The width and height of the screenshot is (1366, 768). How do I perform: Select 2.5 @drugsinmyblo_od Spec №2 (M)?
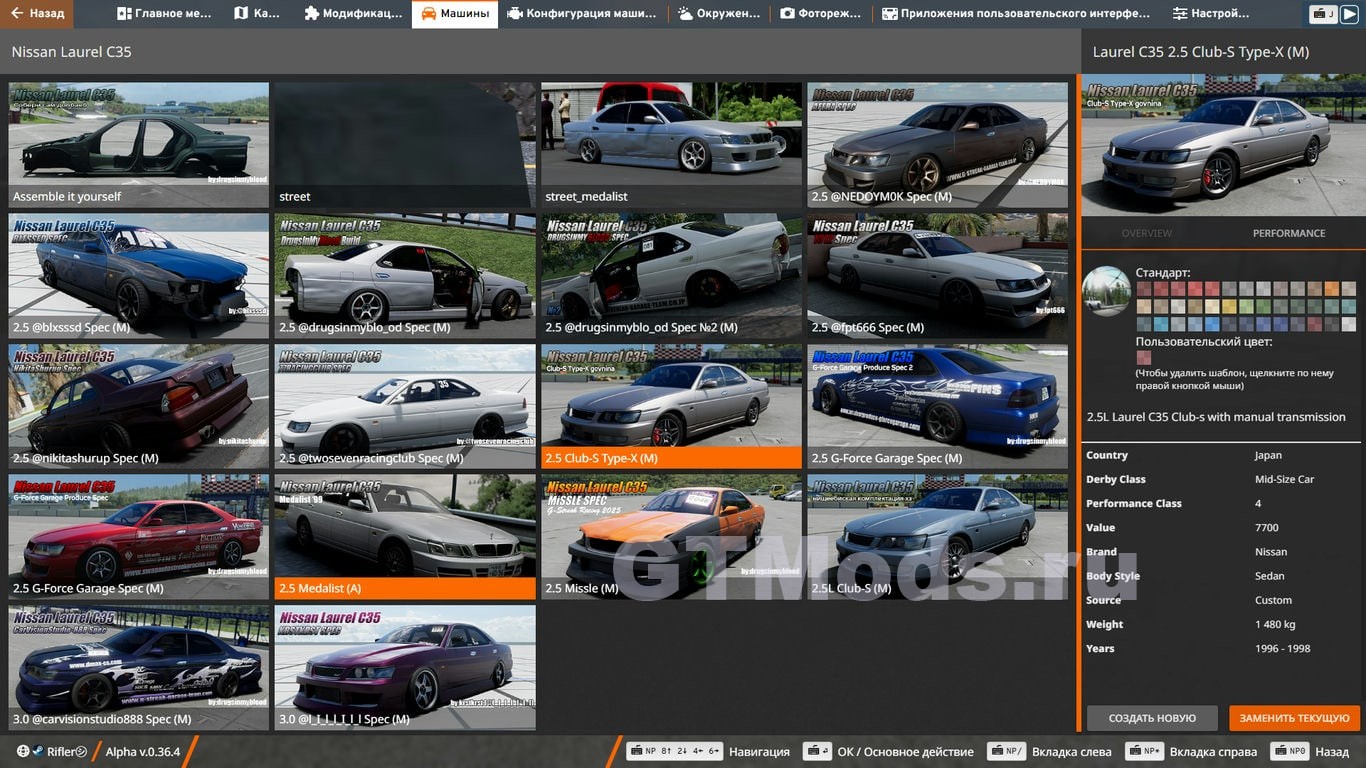click(671, 276)
